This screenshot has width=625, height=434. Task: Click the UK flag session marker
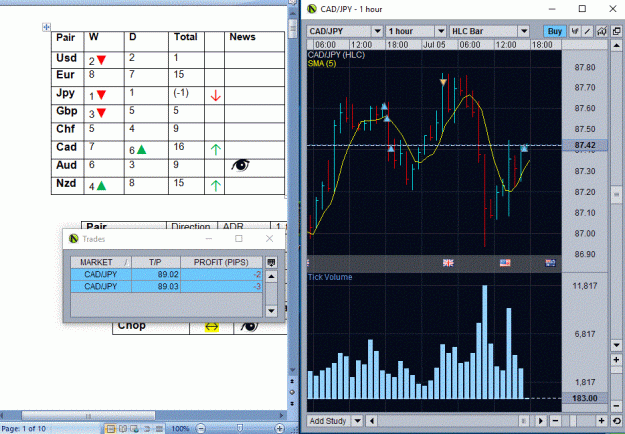click(x=448, y=263)
